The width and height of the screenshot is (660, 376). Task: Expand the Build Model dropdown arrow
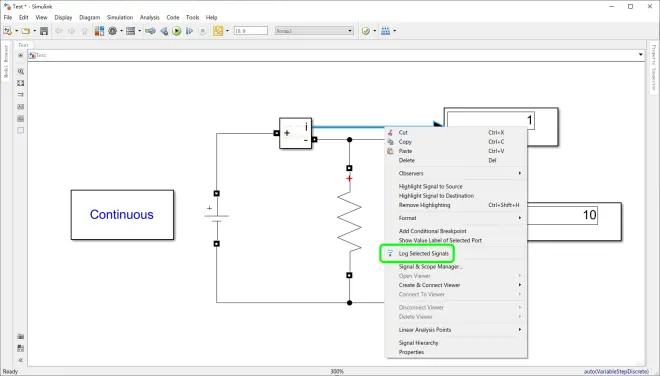[x=394, y=31]
